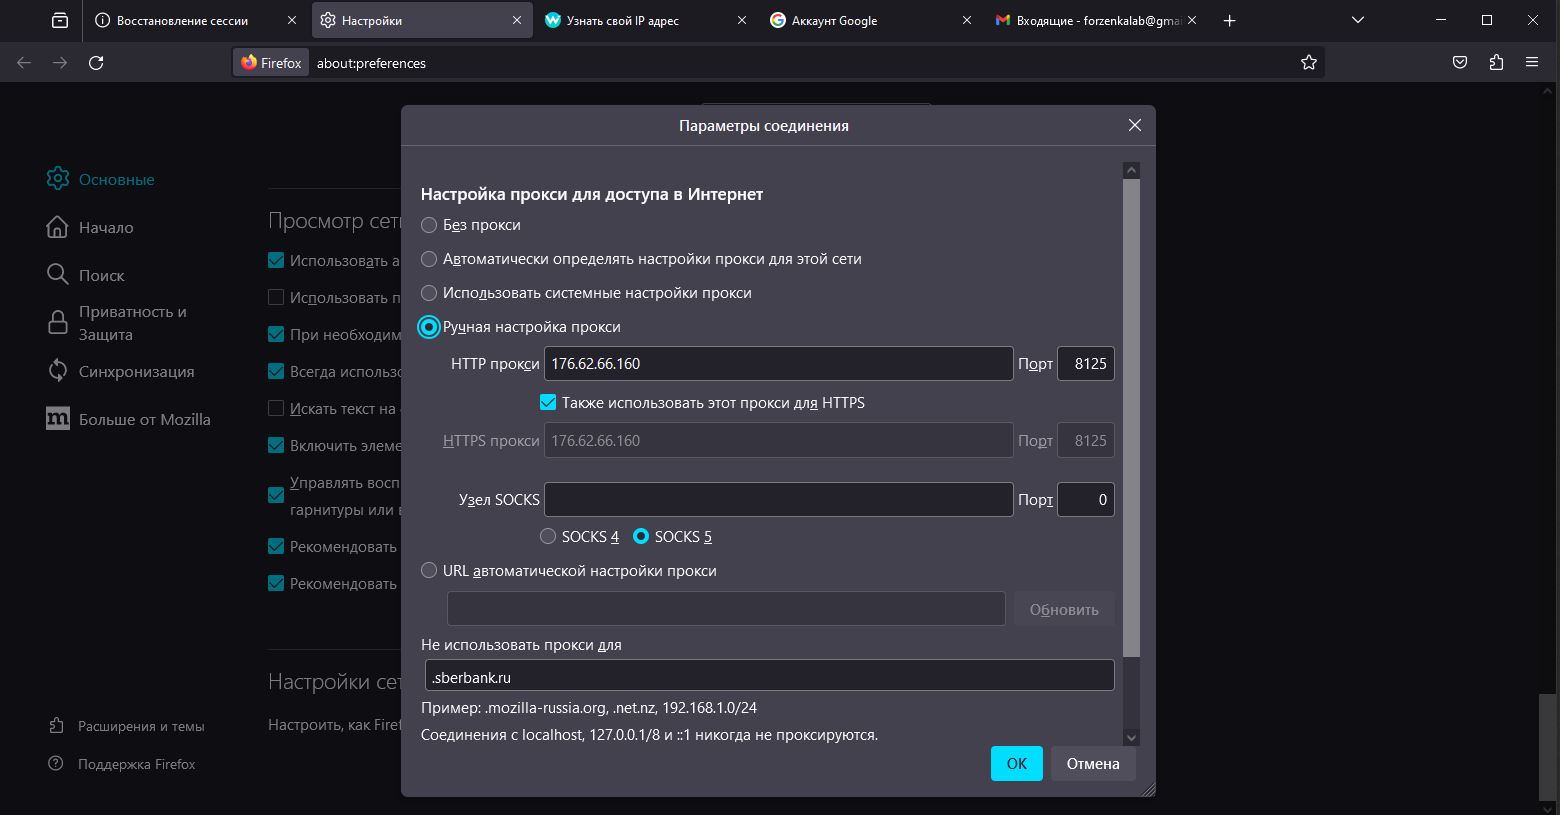Click scrollbar up arrow in dialog

tap(1131, 171)
